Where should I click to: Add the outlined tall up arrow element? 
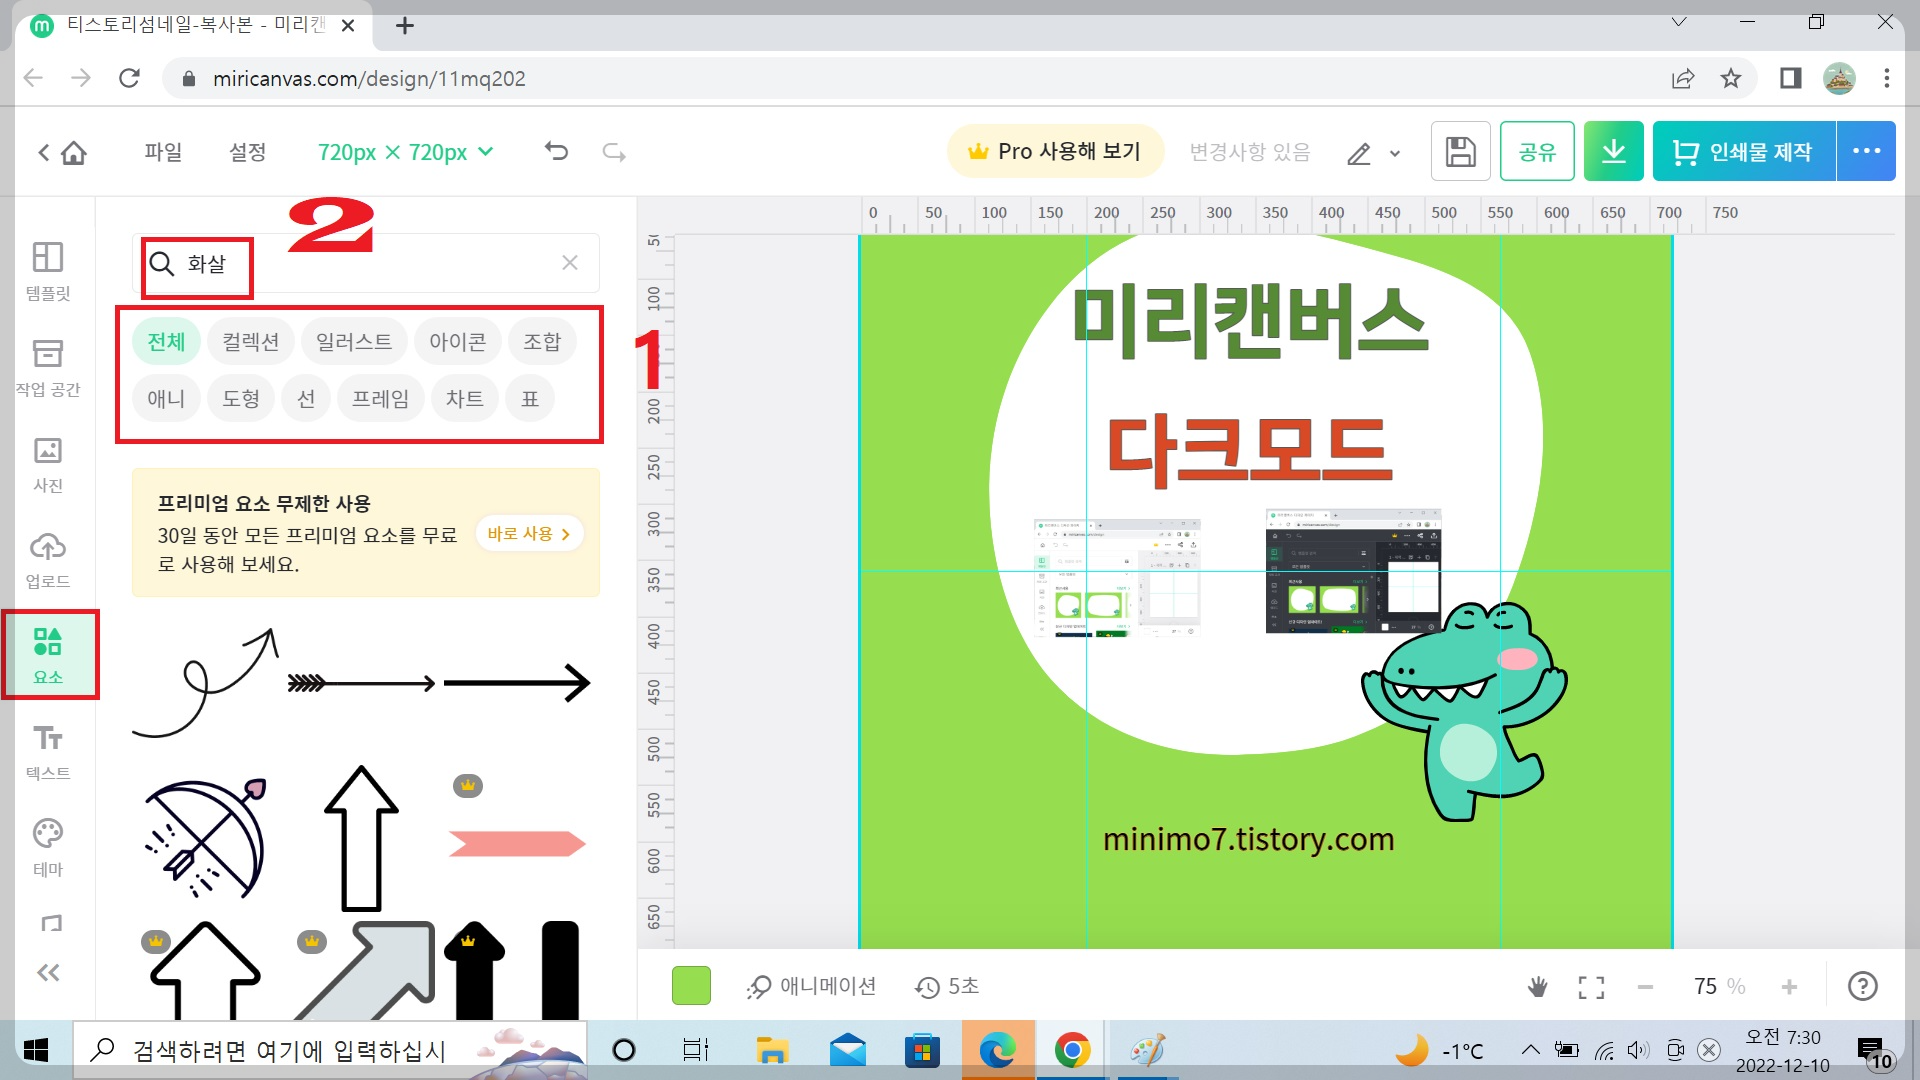361,839
